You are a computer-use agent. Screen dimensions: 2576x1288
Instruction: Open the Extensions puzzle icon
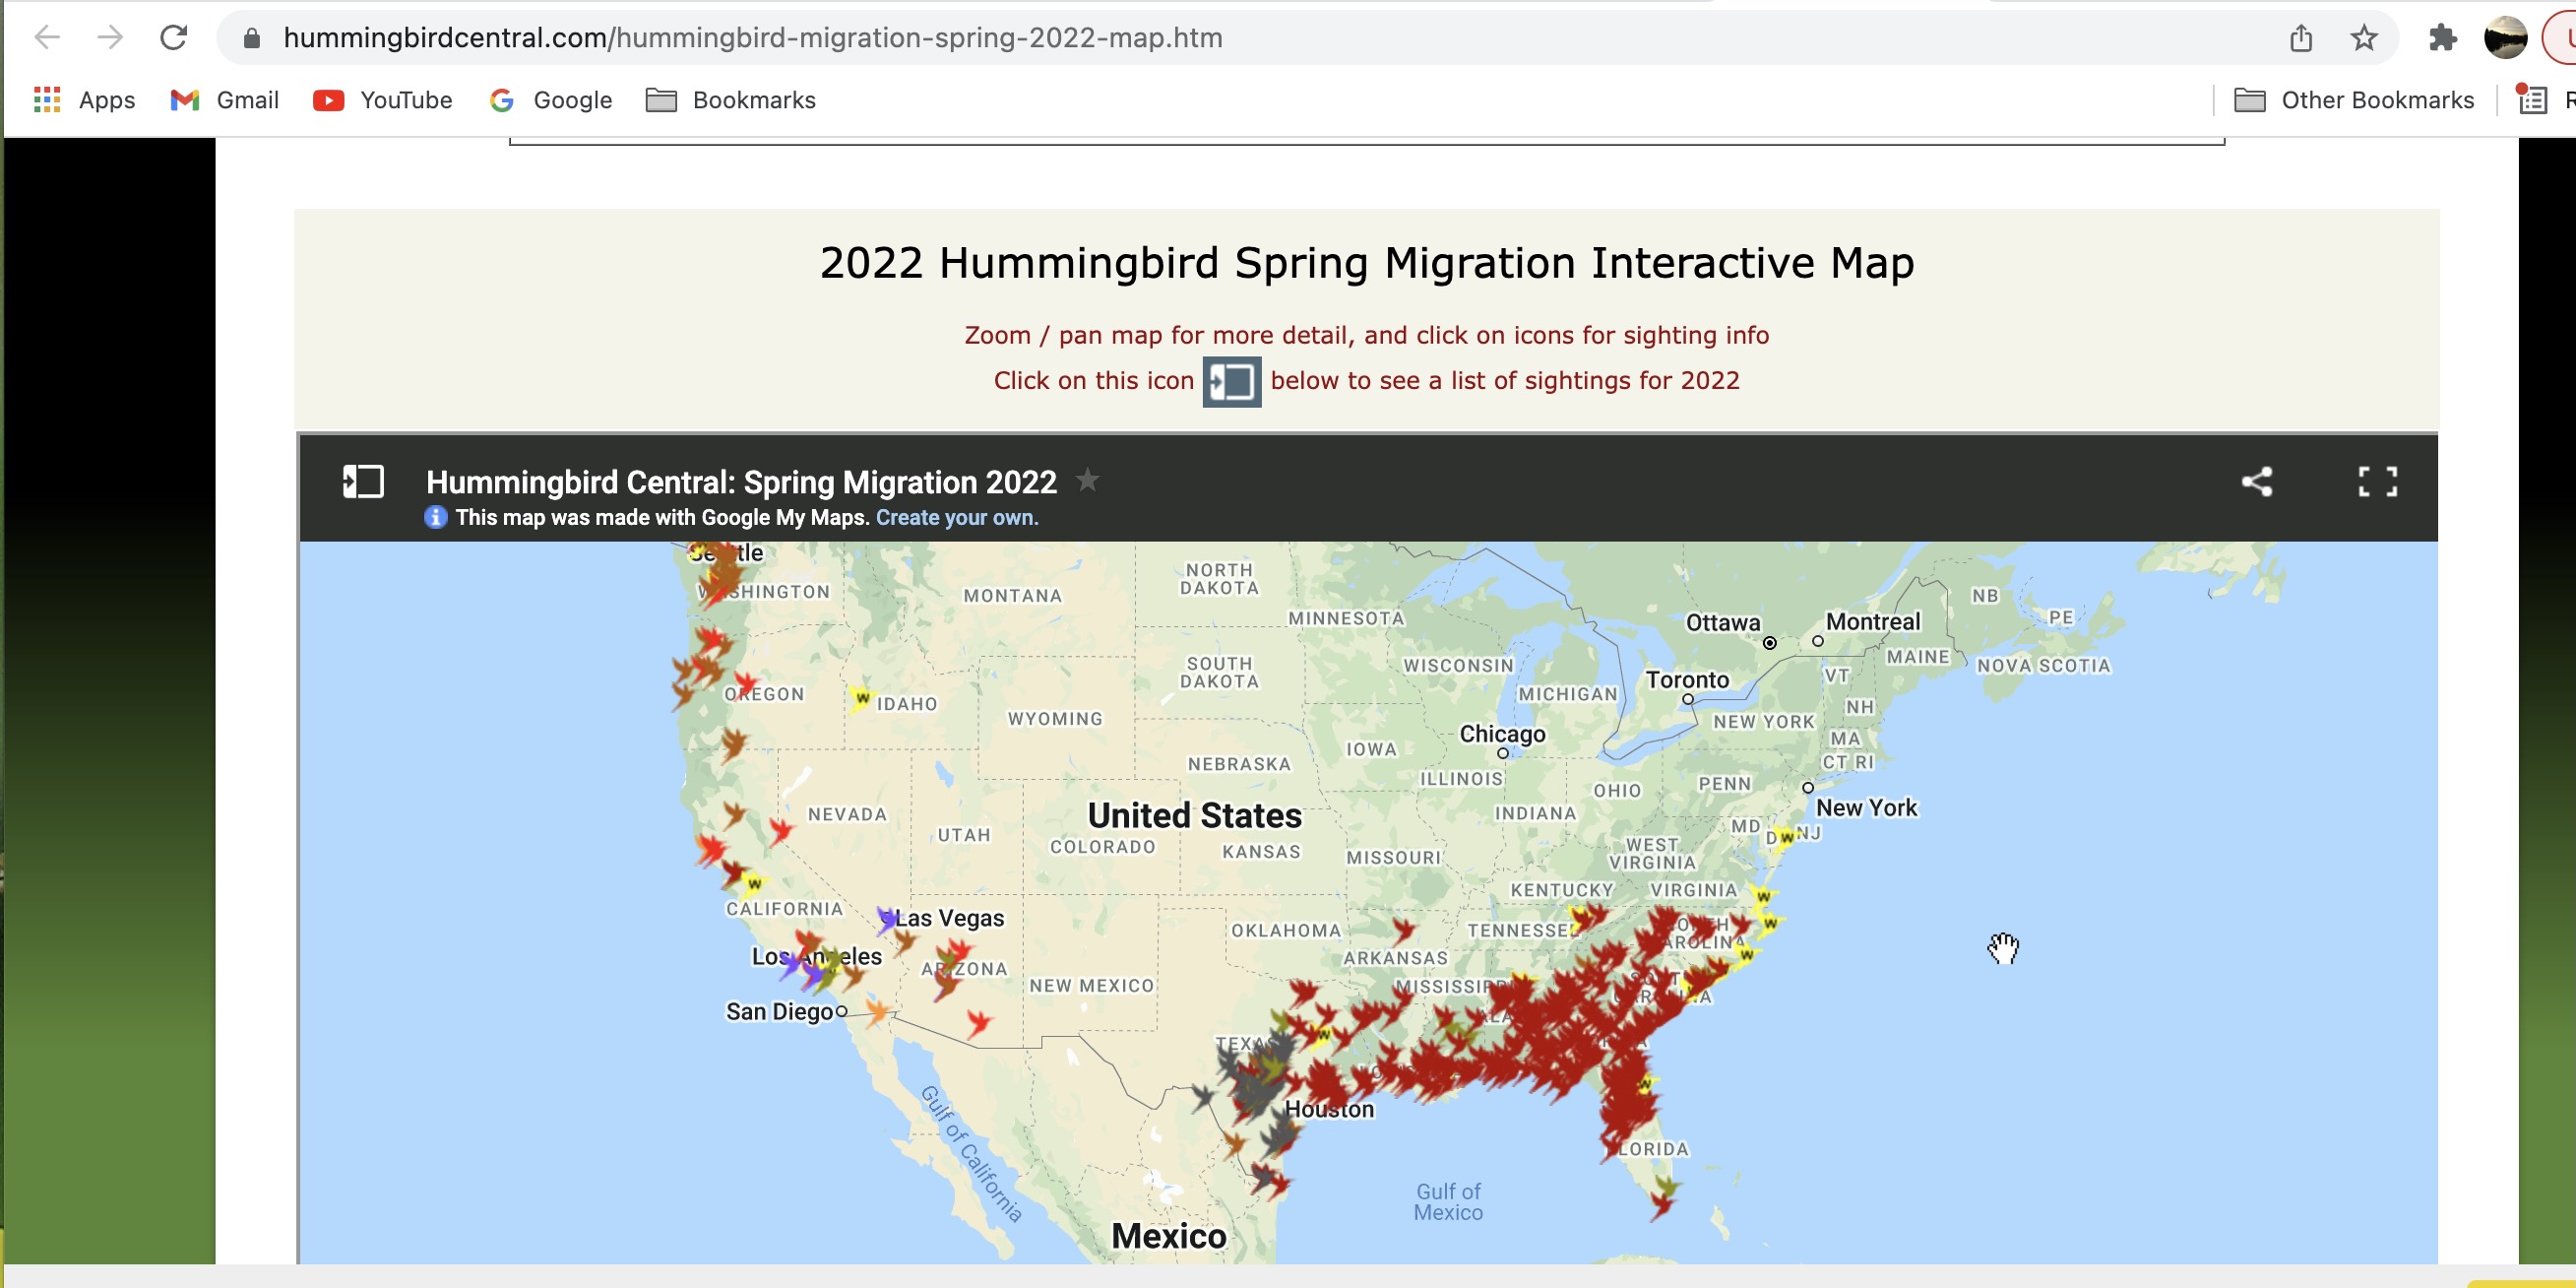(2442, 38)
